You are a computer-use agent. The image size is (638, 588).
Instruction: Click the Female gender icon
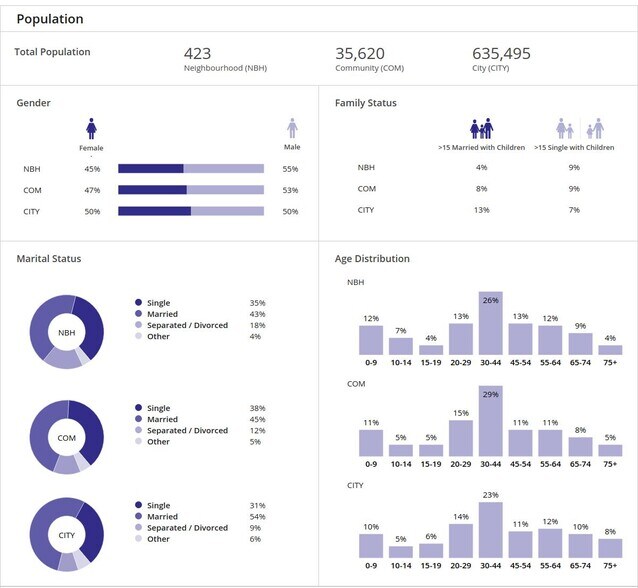tap(91, 129)
